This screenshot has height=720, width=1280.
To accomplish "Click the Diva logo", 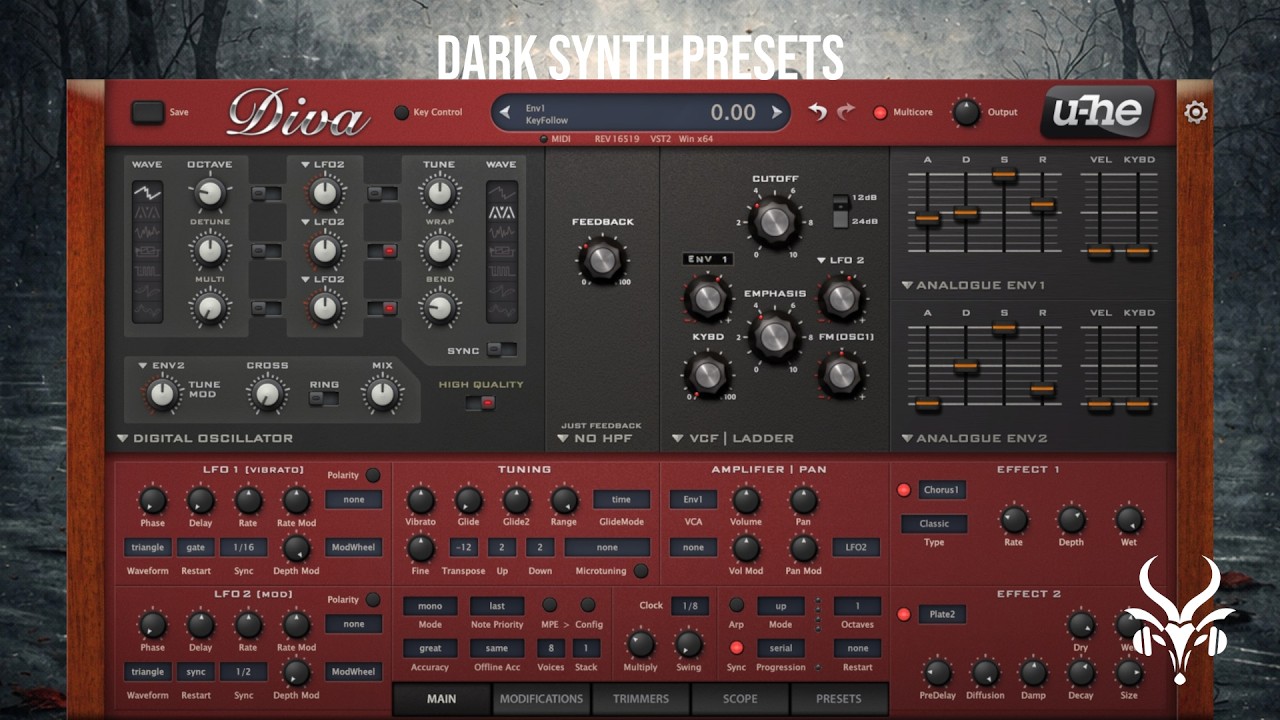I will (x=298, y=114).
